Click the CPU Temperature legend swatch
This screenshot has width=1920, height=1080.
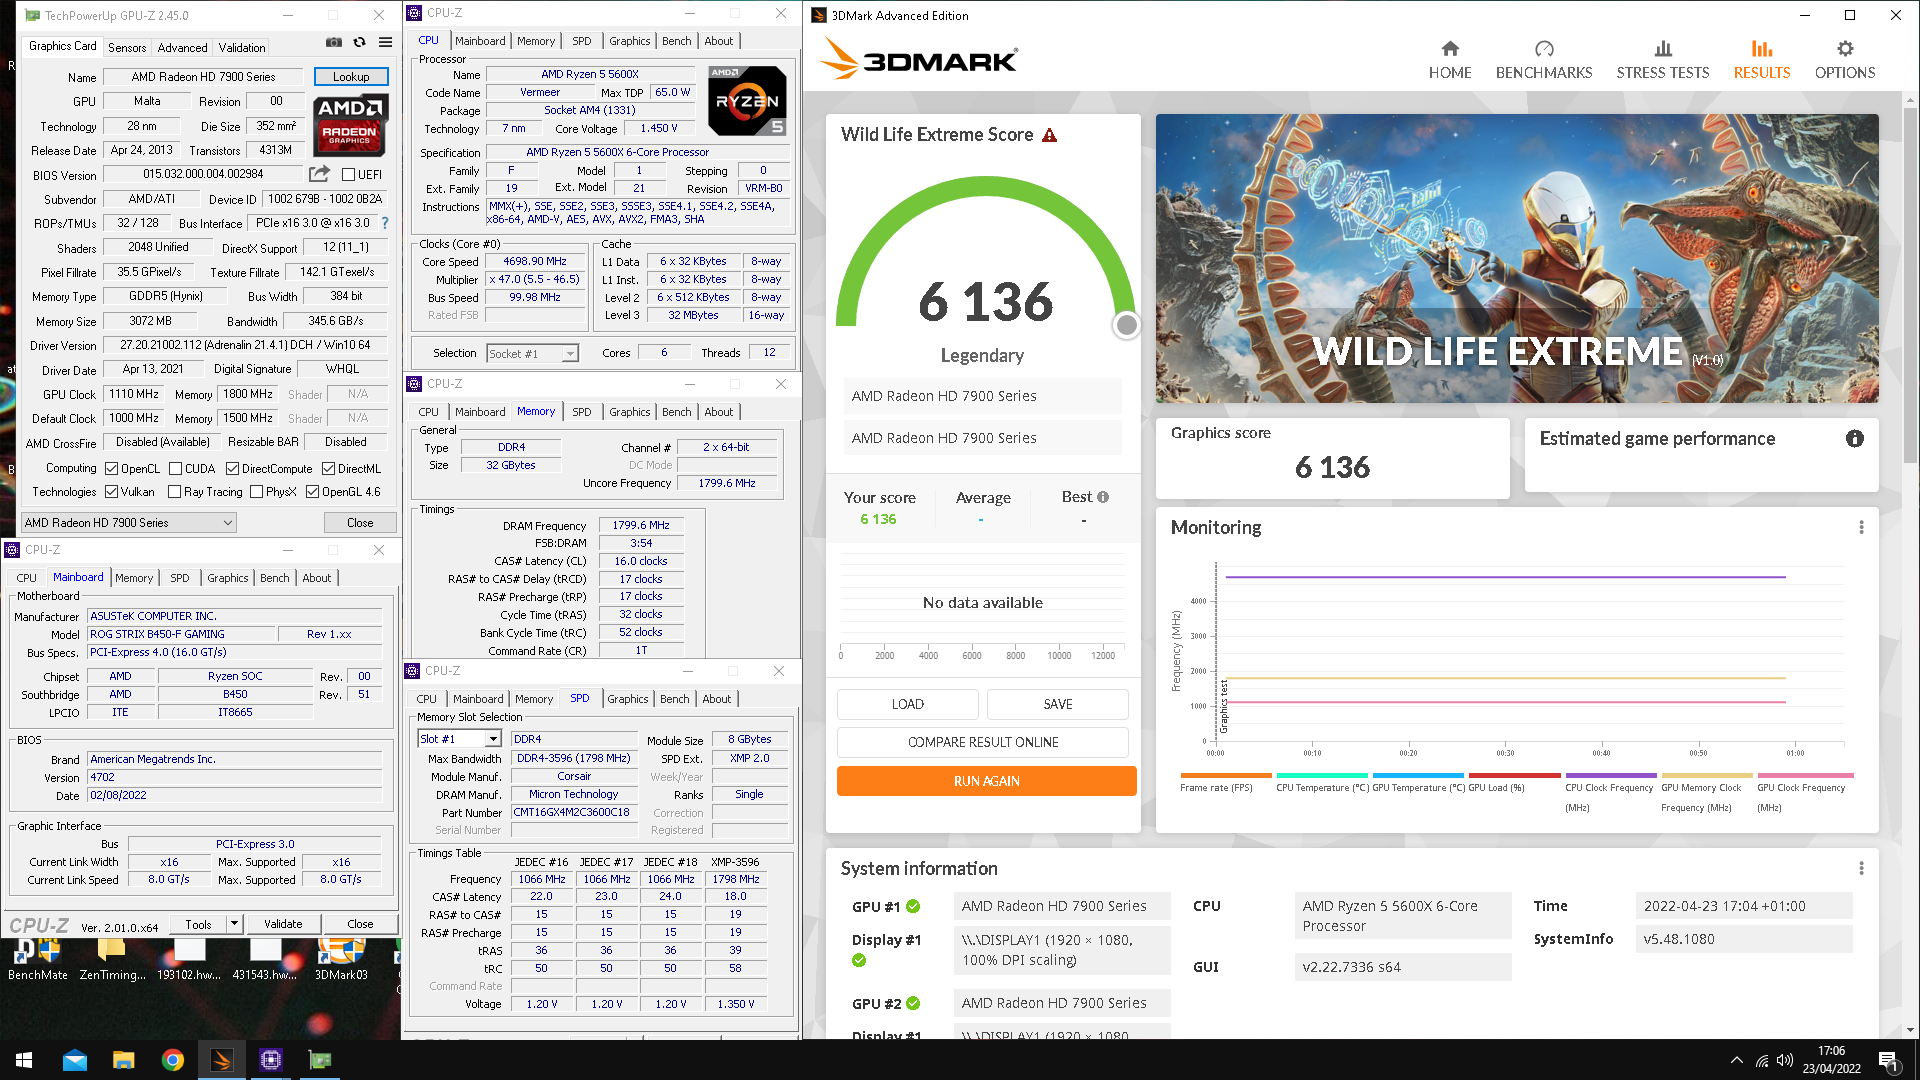tap(1322, 775)
